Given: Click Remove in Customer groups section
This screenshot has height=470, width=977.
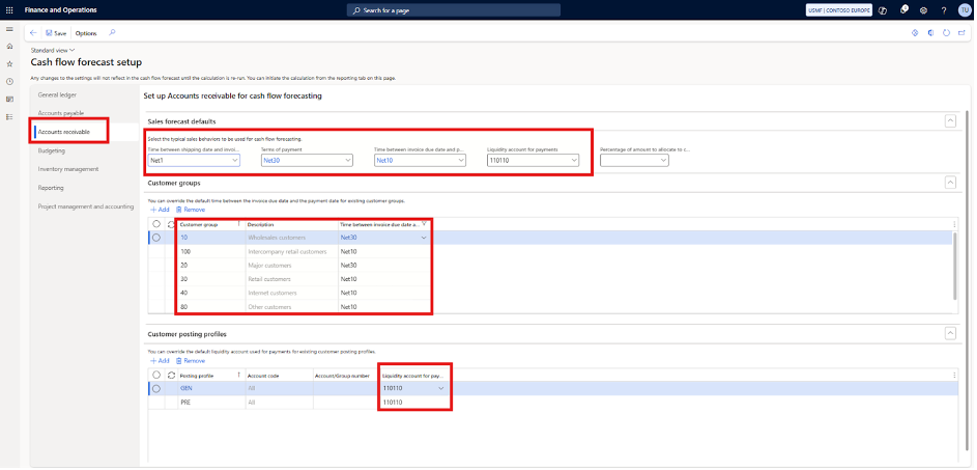Looking at the screenshot, I should coord(190,209).
